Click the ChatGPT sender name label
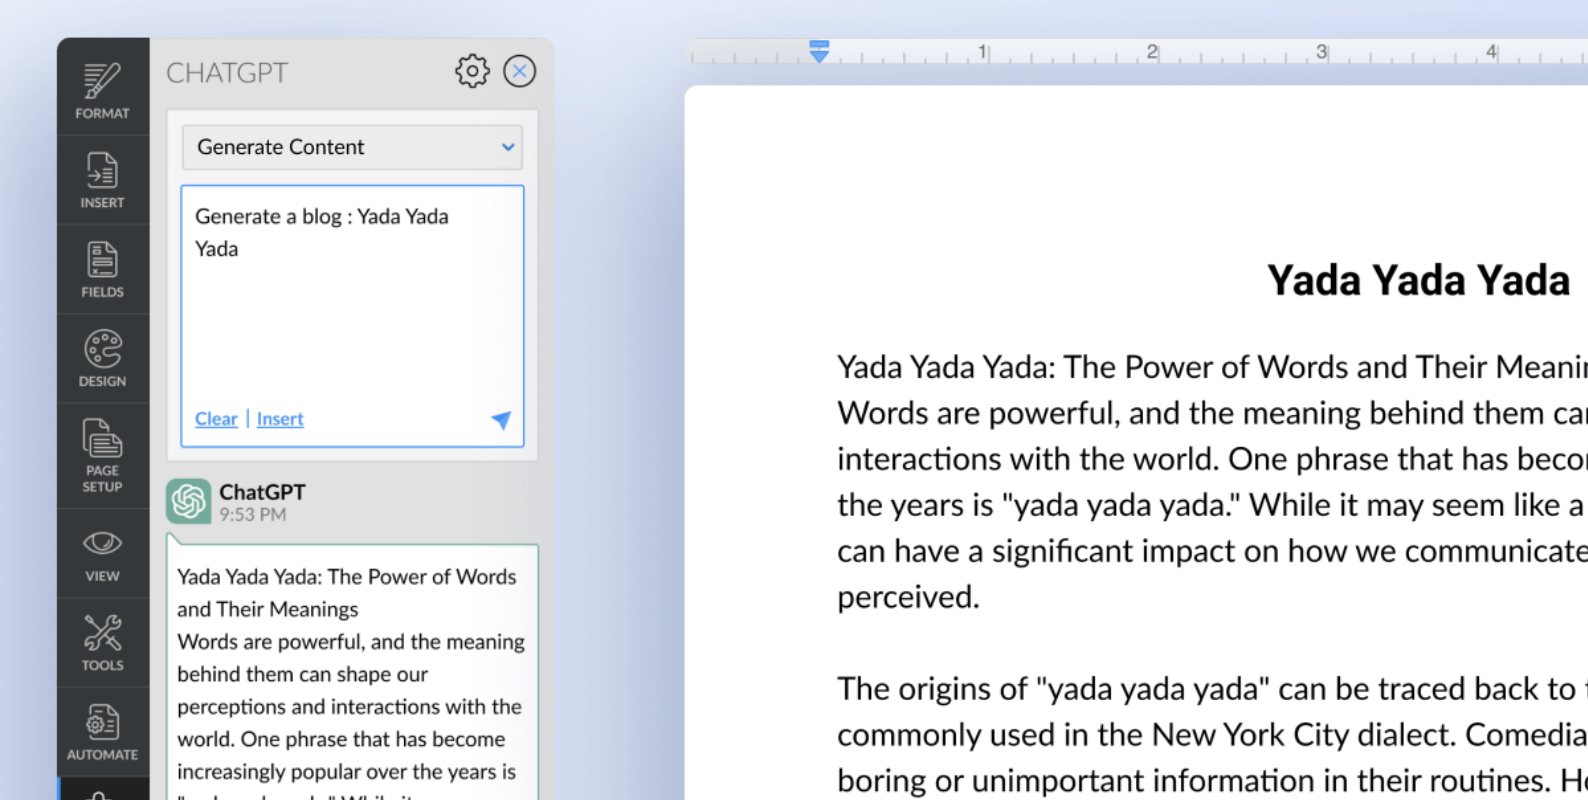Screen dimensions: 1588x800 coord(262,492)
